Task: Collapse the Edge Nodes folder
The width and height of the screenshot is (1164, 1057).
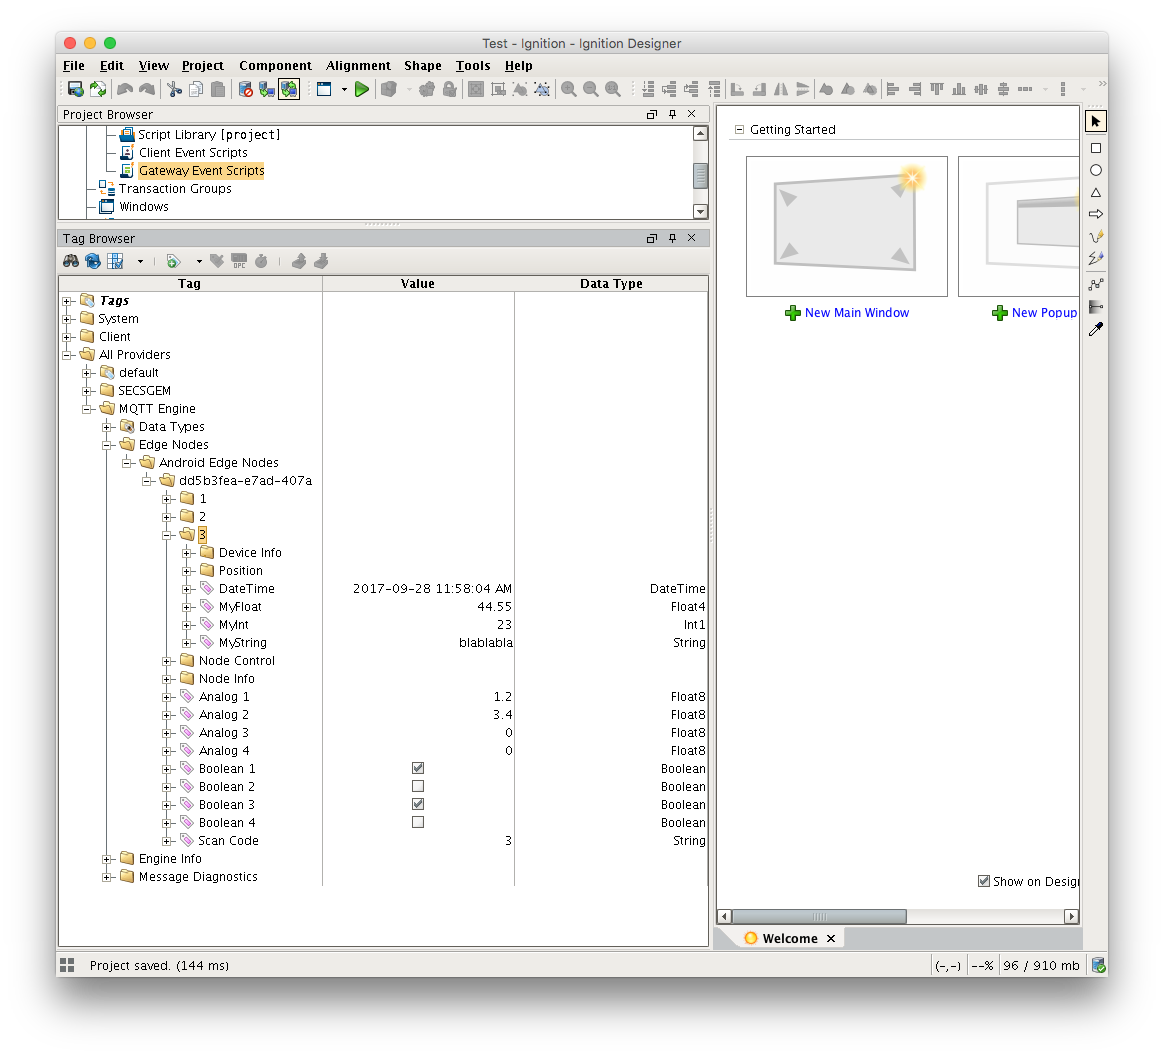Action: pos(107,445)
